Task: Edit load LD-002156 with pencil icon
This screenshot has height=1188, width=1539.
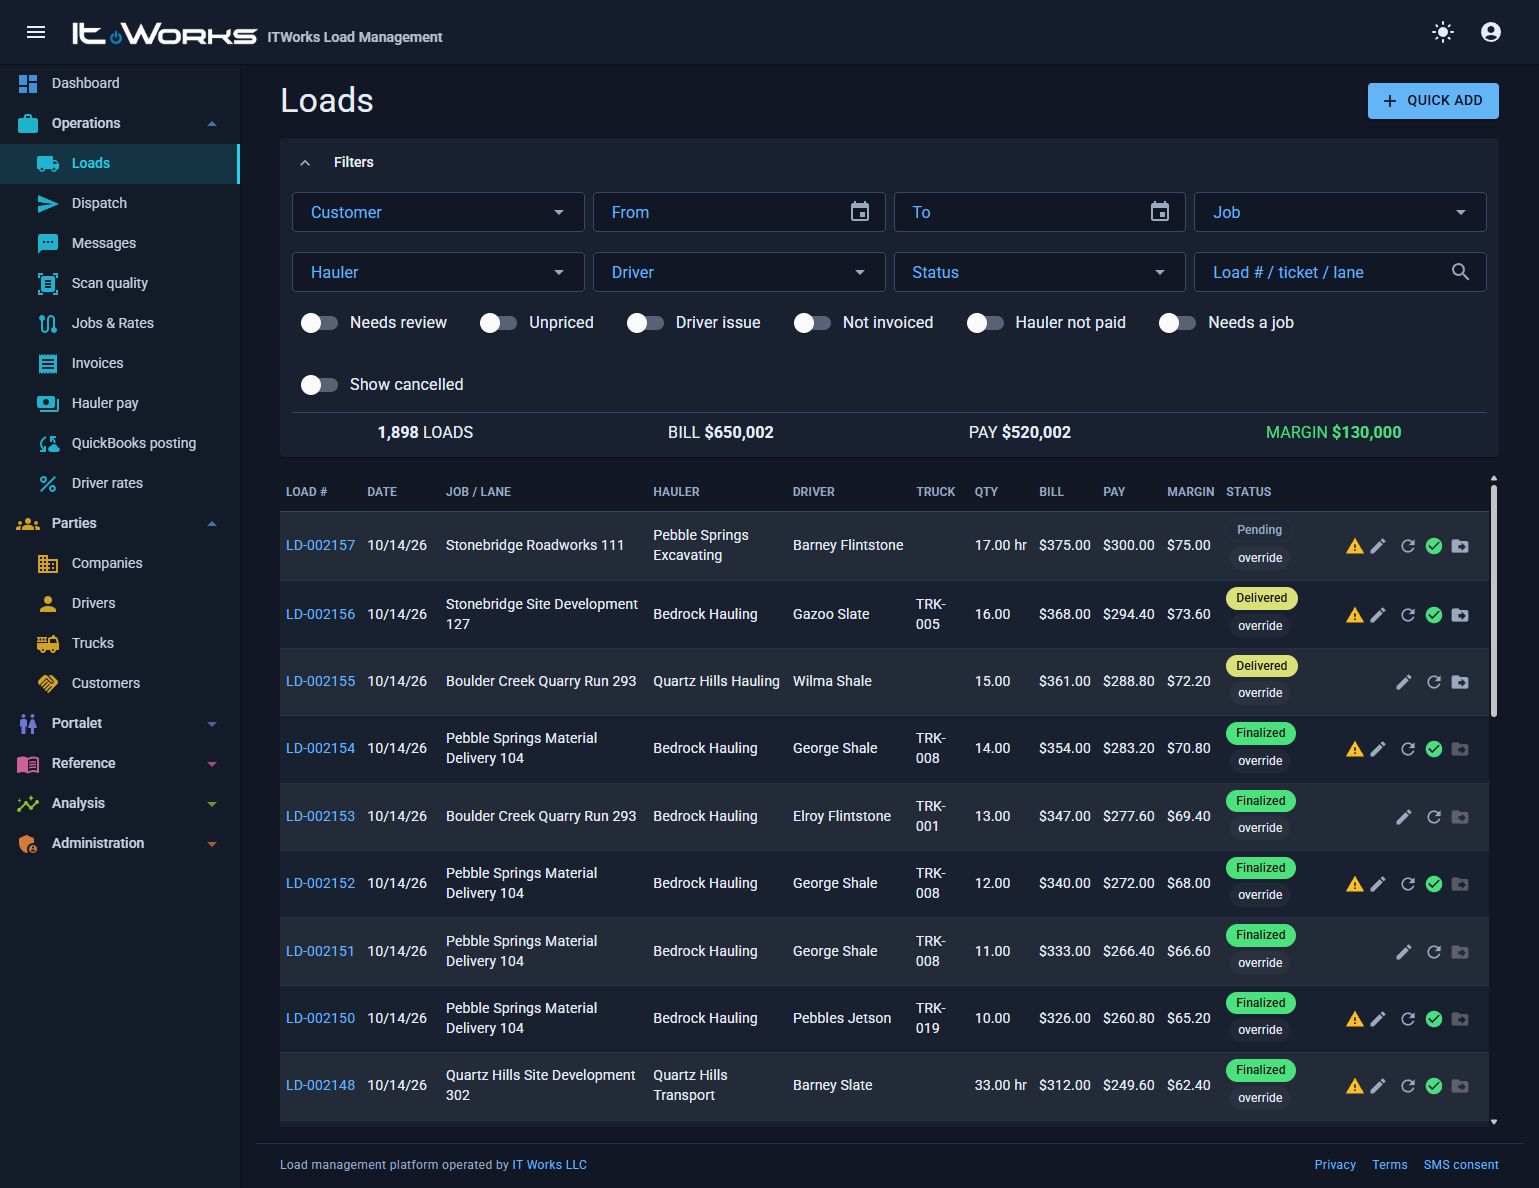Action: [x=1378, y=615]
